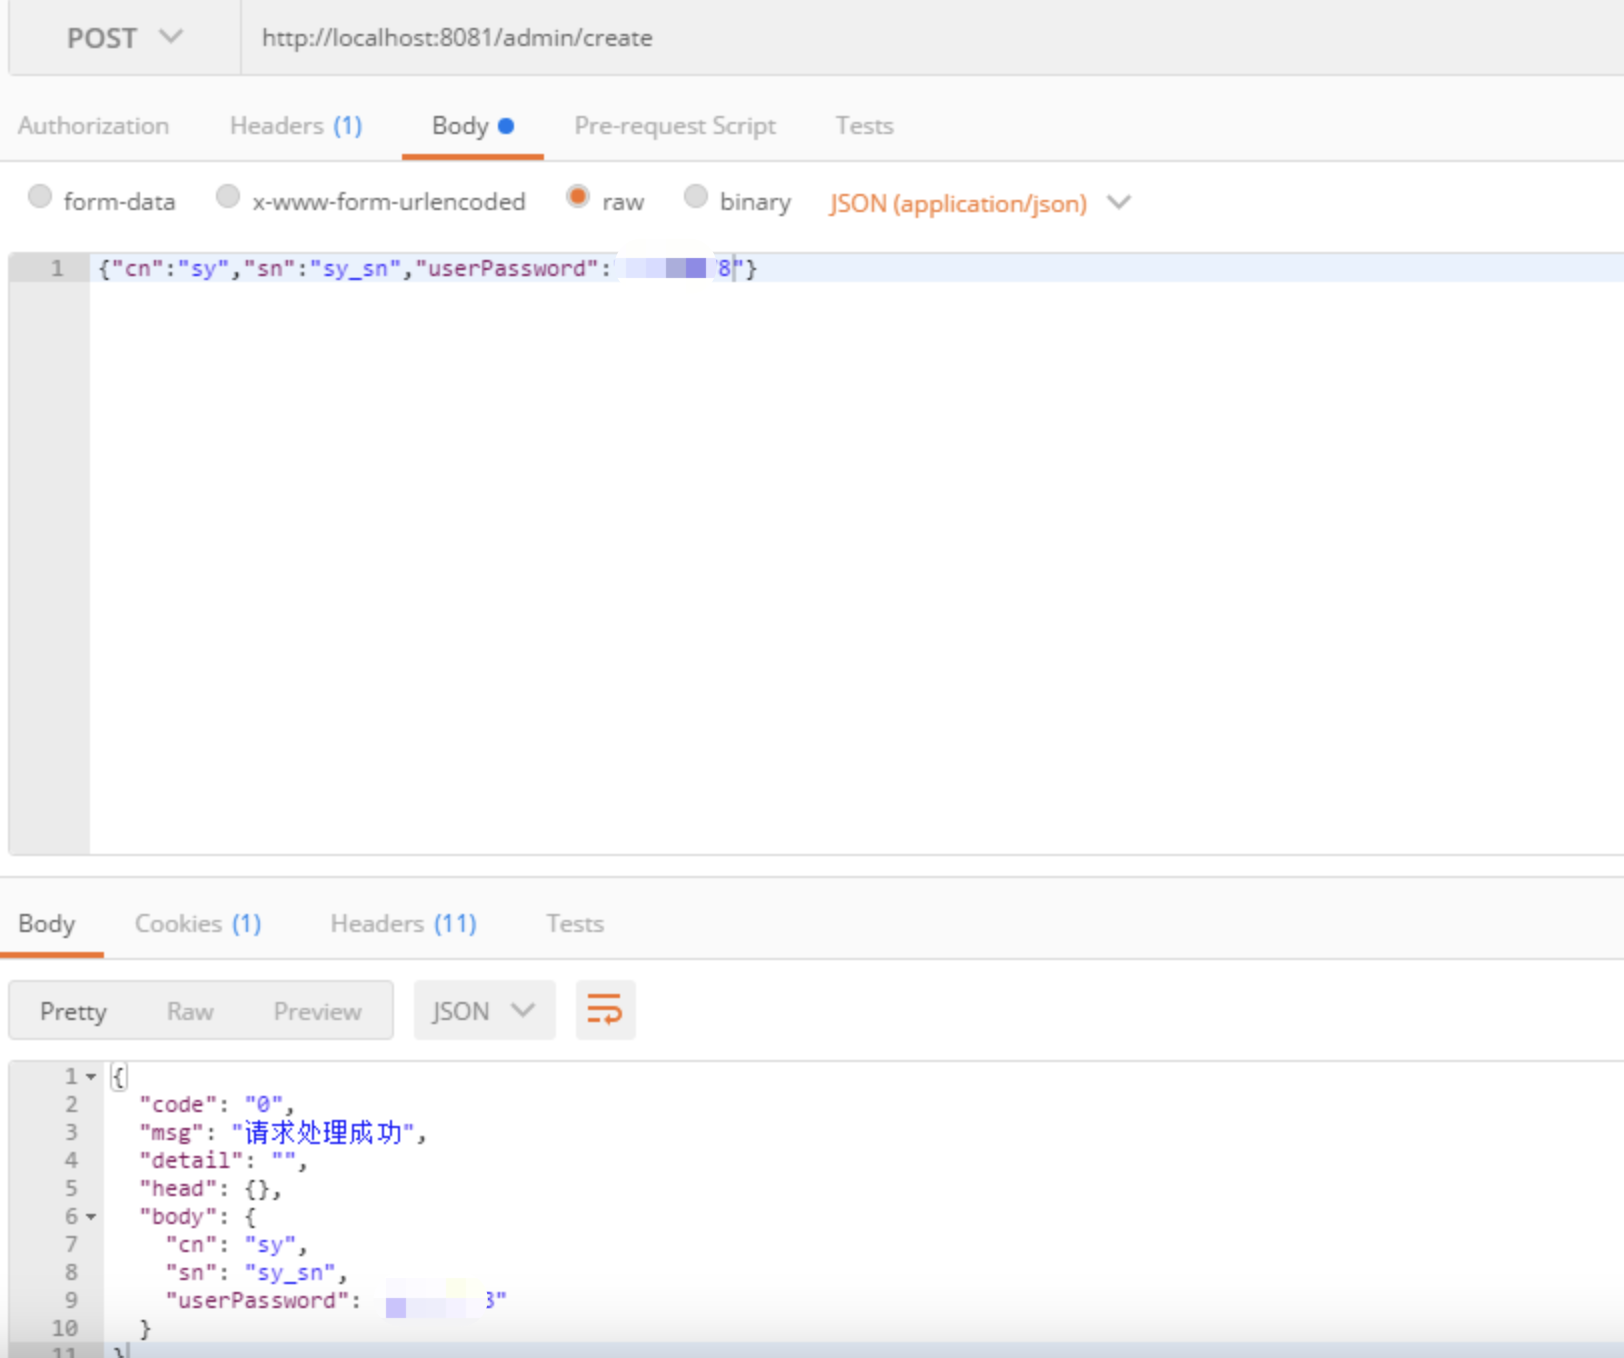The height and width of the screenshot is (1358, 1624).
Task: Show the response Cookies (1) tab
Action: 197,924
